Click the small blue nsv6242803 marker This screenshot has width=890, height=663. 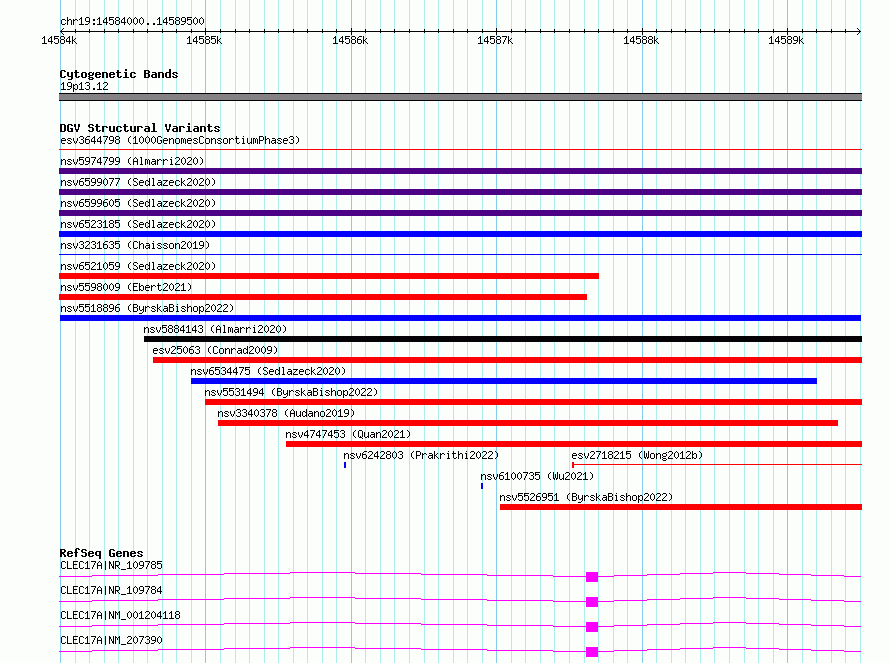[345, 465]
